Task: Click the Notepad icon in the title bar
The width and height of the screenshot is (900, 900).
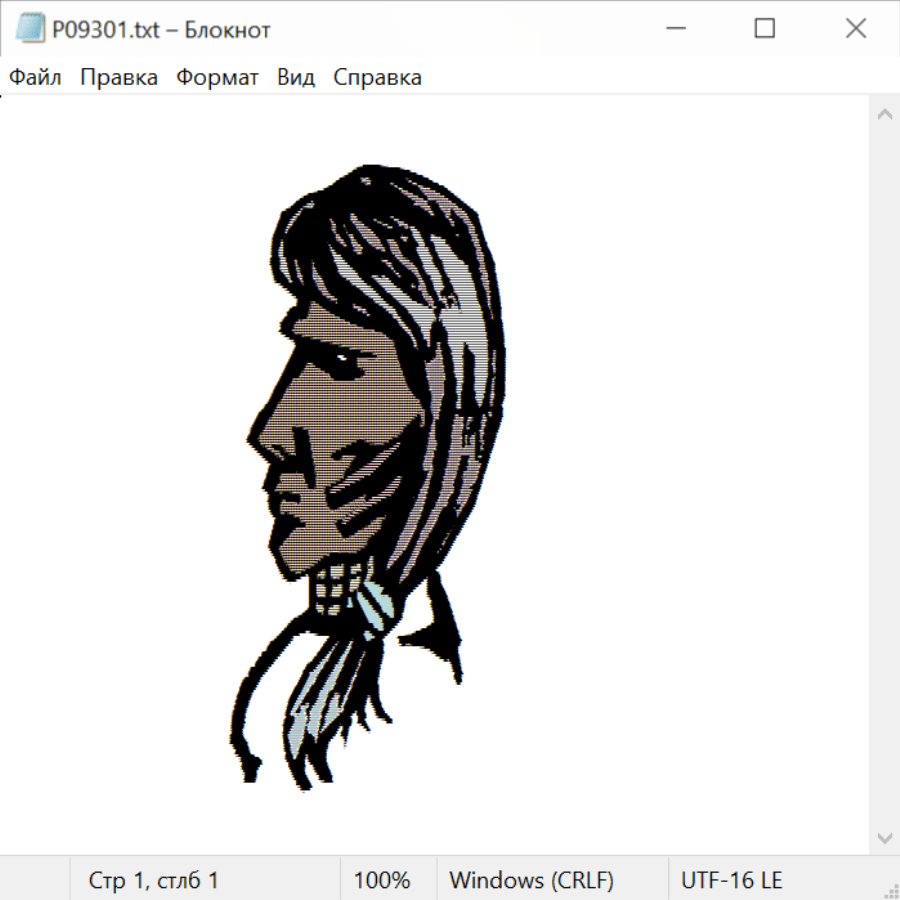Action: pos(30,29)
